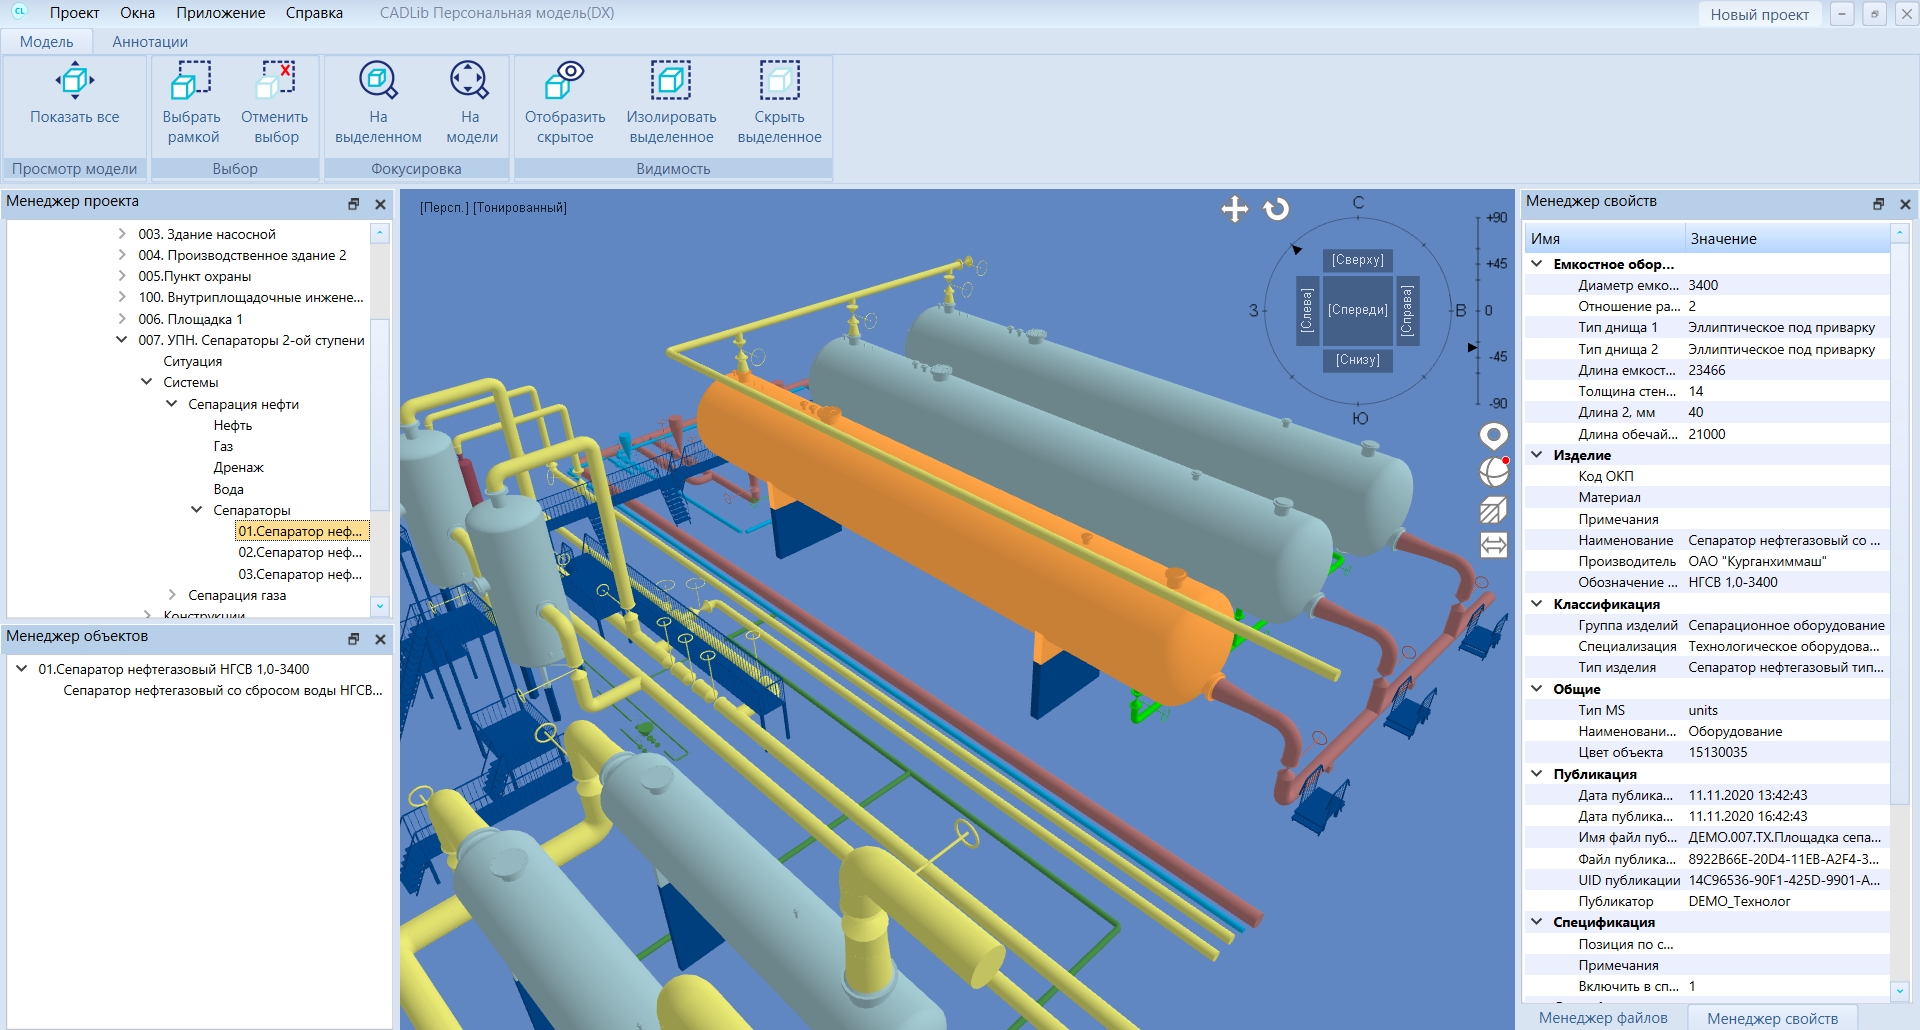Click the rotate view icon in viewport
1920x1030 pixels.
1276,209
